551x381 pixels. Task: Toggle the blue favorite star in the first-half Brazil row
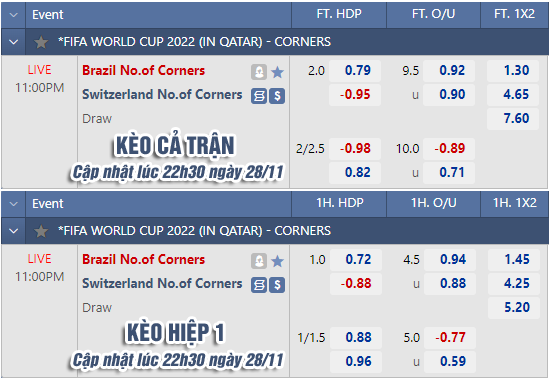[x=278, y=261]
